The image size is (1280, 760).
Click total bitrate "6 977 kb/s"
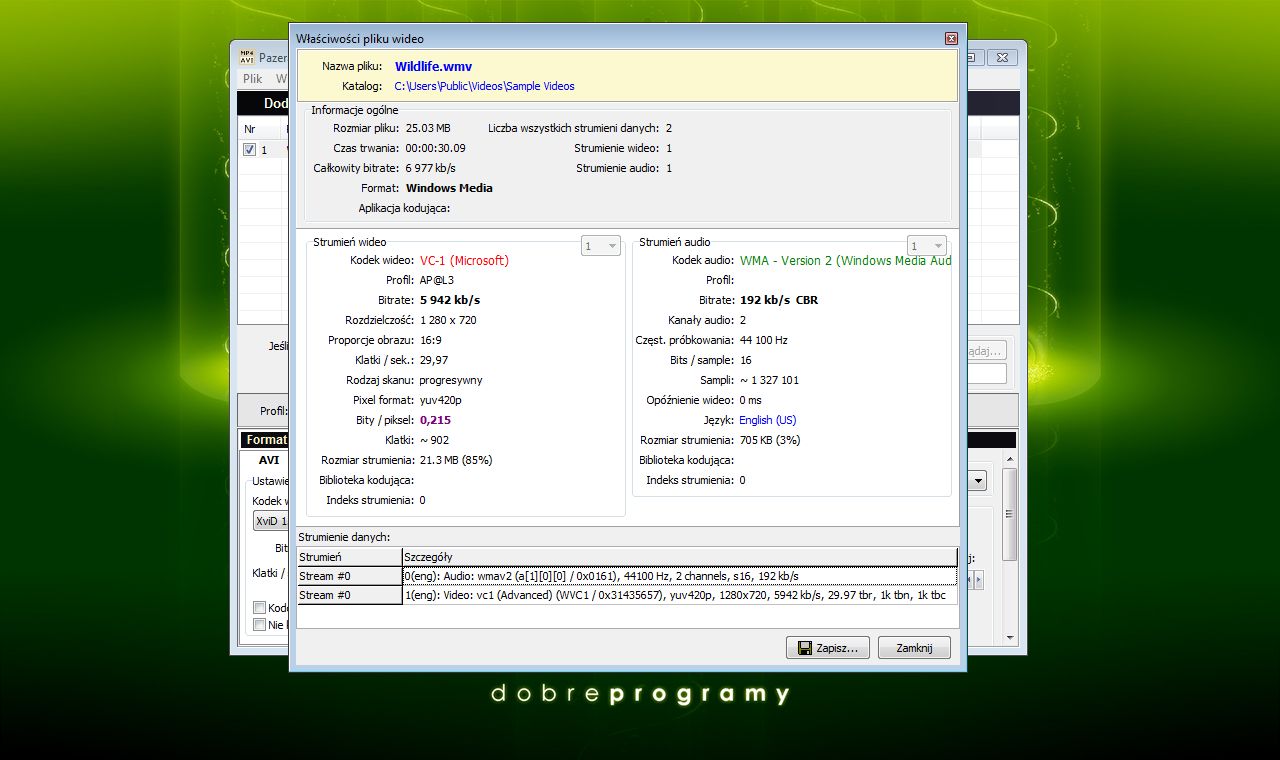[430, 168]
